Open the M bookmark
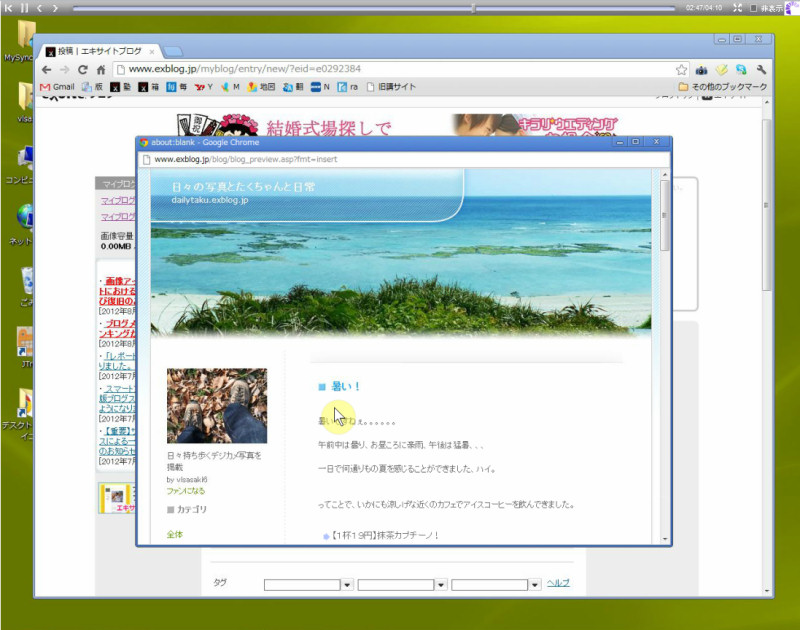Screen dimensions: 800x630 tap(230, 87)
